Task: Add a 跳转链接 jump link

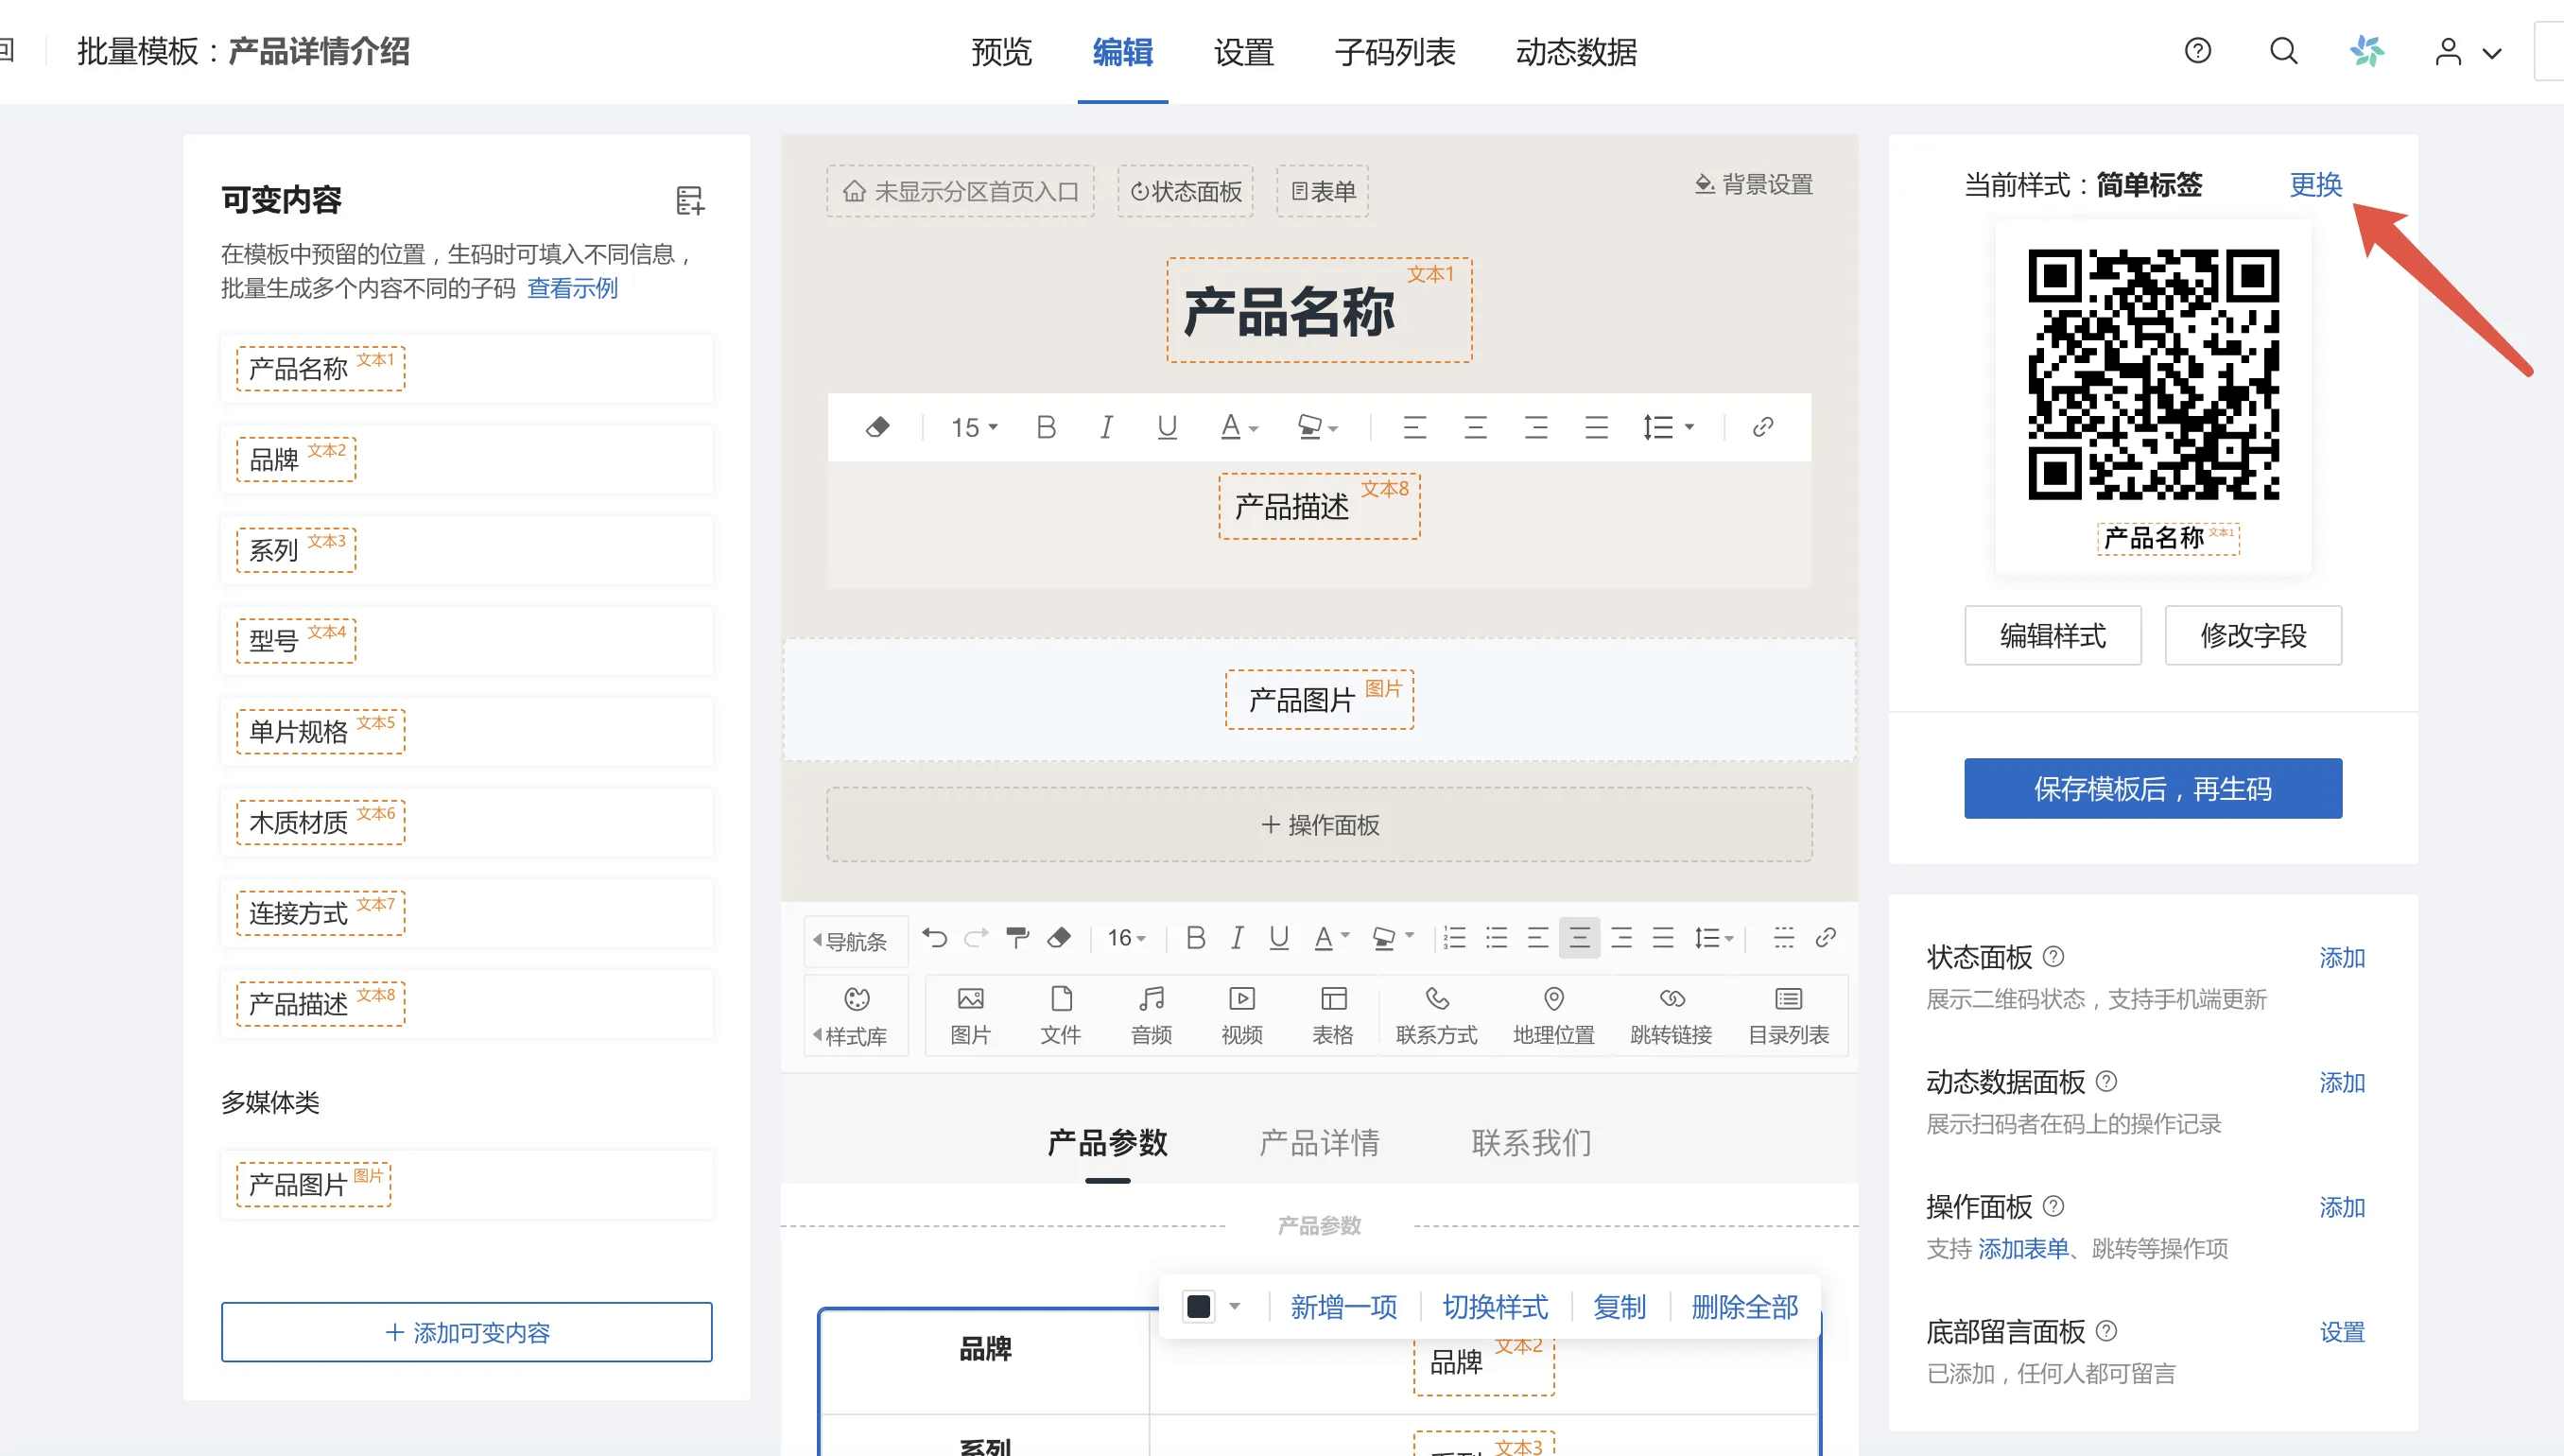Action: (x=1671, y=1015)
